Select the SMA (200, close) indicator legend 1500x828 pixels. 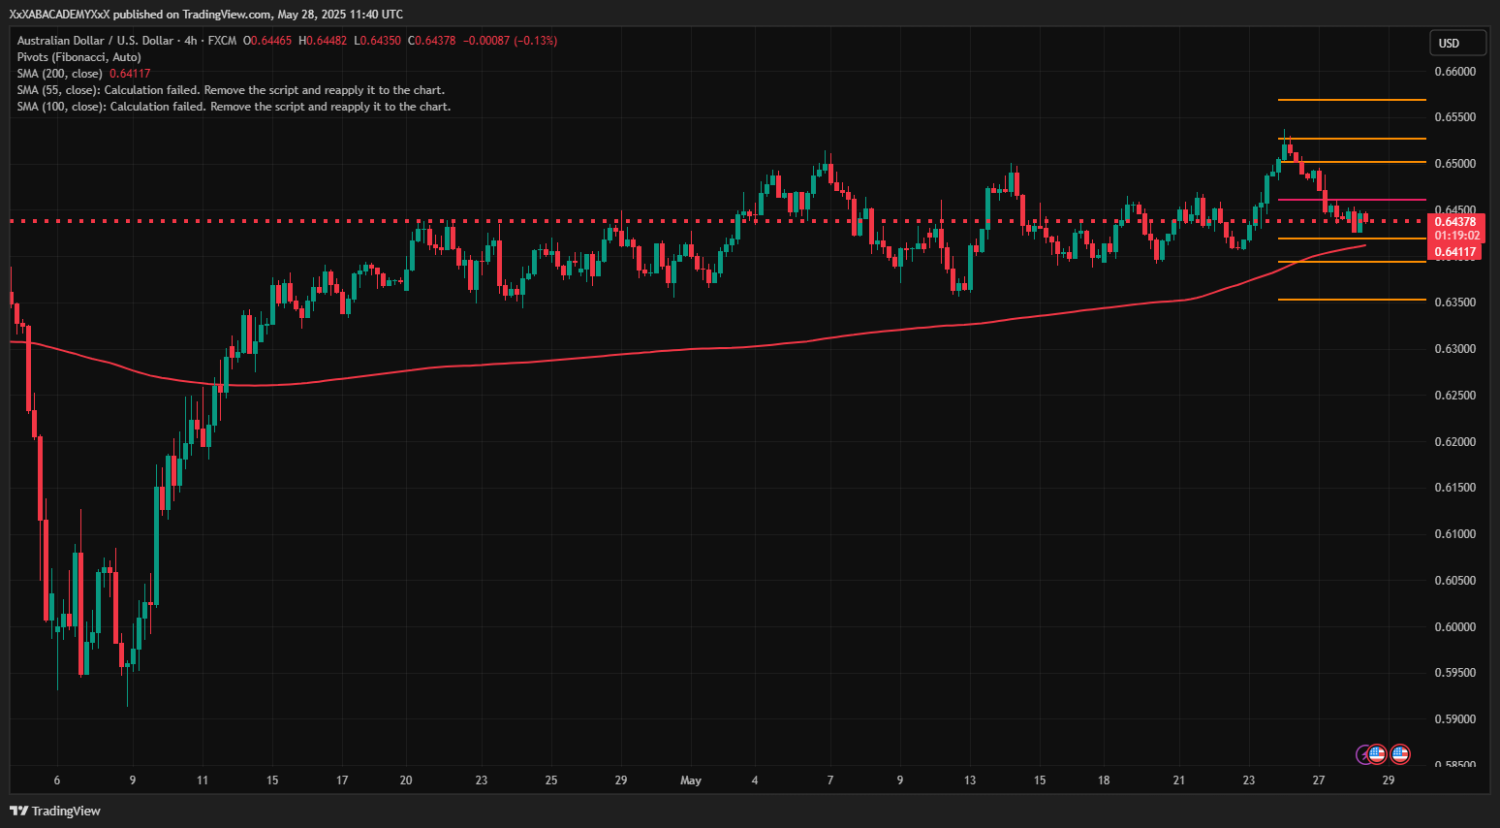60,74
